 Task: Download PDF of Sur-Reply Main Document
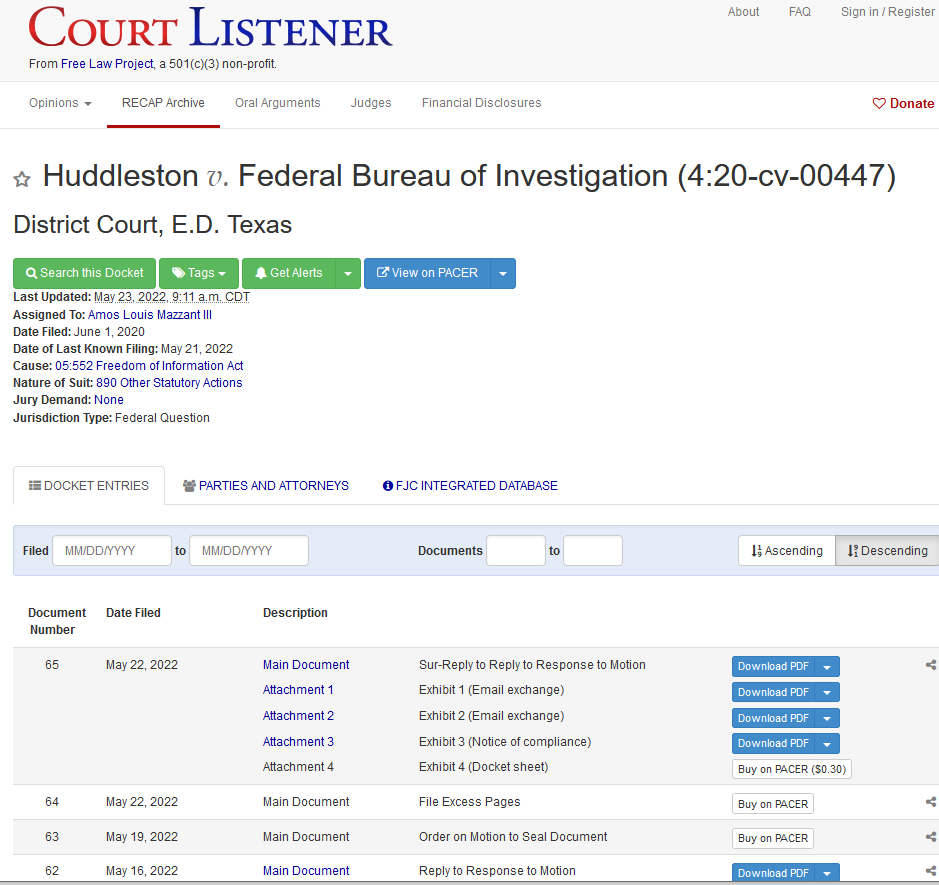pos(773,666)
